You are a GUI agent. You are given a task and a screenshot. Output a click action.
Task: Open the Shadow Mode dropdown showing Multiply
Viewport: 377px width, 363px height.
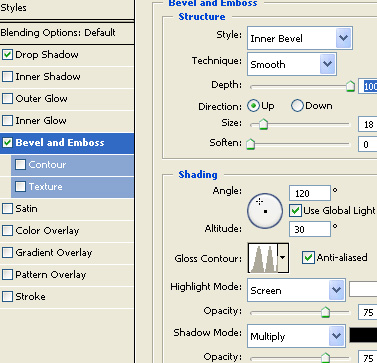[296, 336]
